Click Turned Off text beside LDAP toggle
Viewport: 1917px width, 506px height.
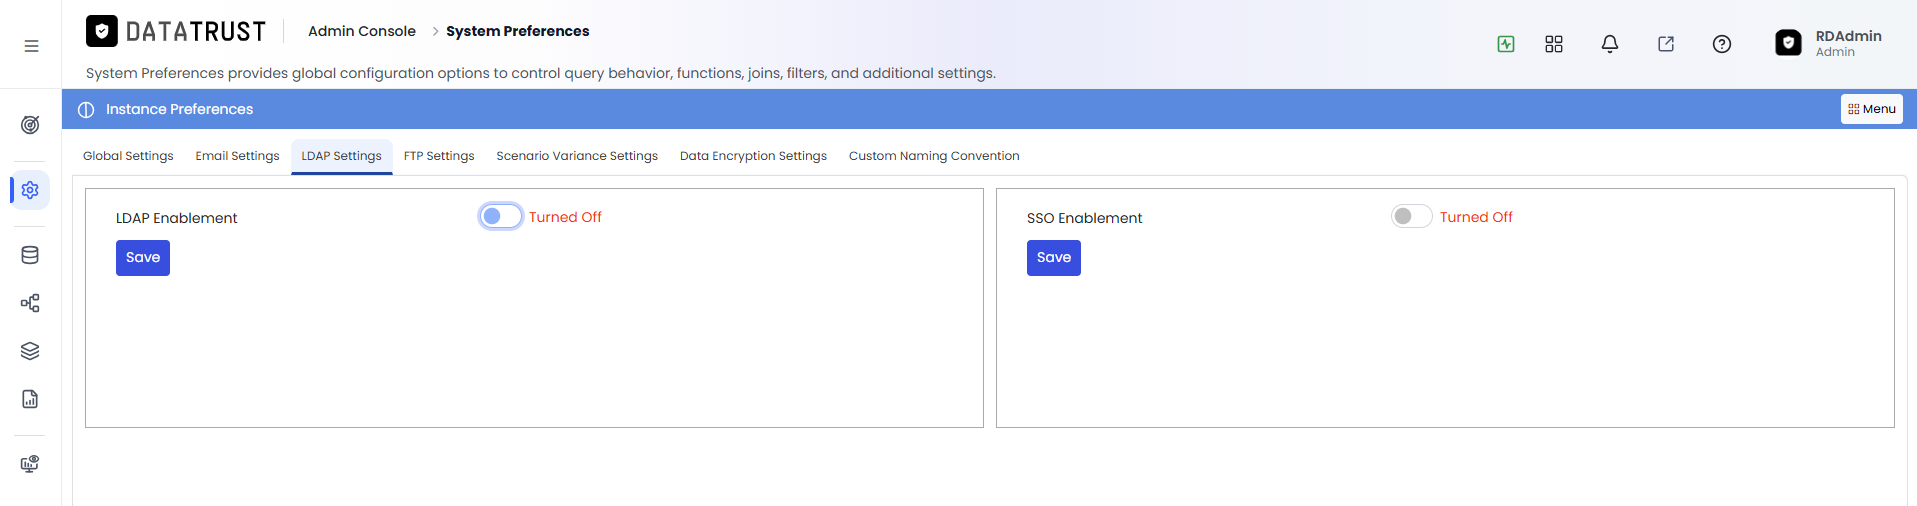click(x=565, y=217)
